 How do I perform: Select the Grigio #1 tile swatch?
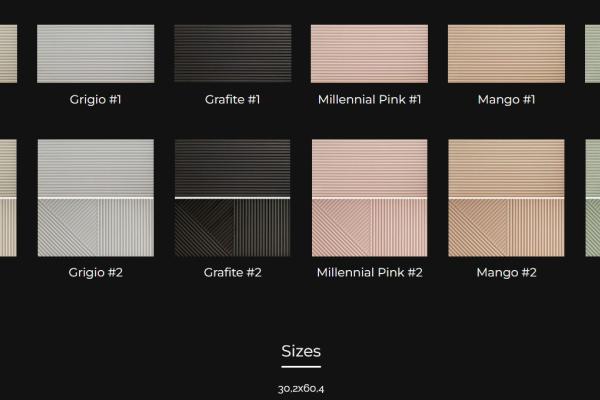pyautogui.click(x=96, y=54)
